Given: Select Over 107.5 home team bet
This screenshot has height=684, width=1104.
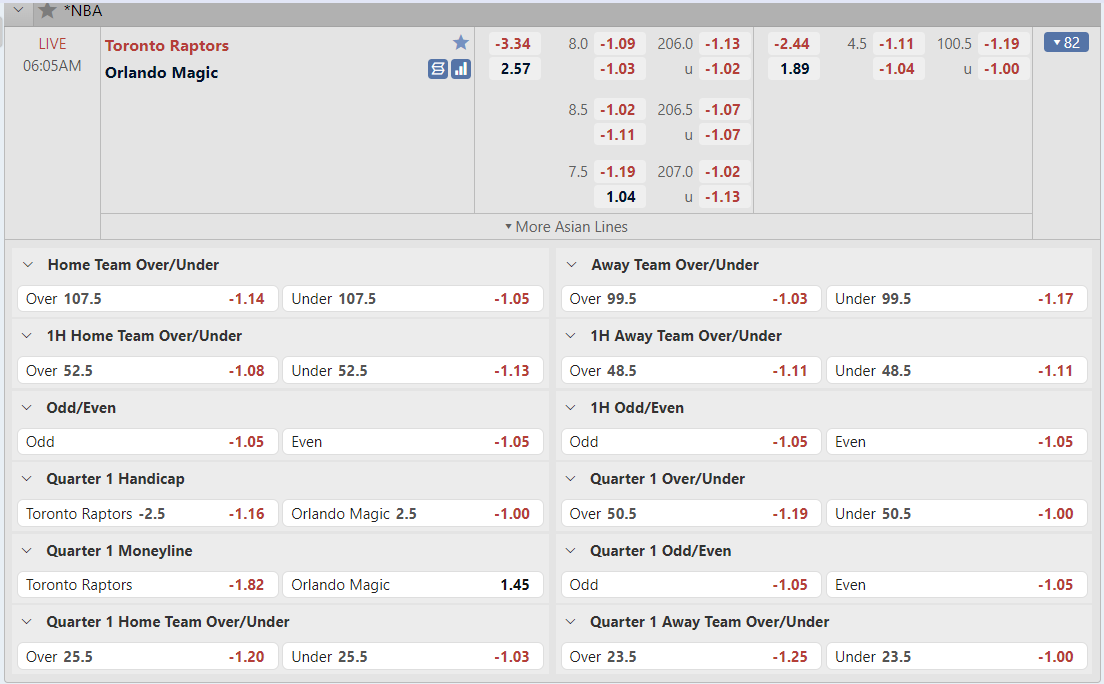Looking at the screenshot, I should coord(146,299).
